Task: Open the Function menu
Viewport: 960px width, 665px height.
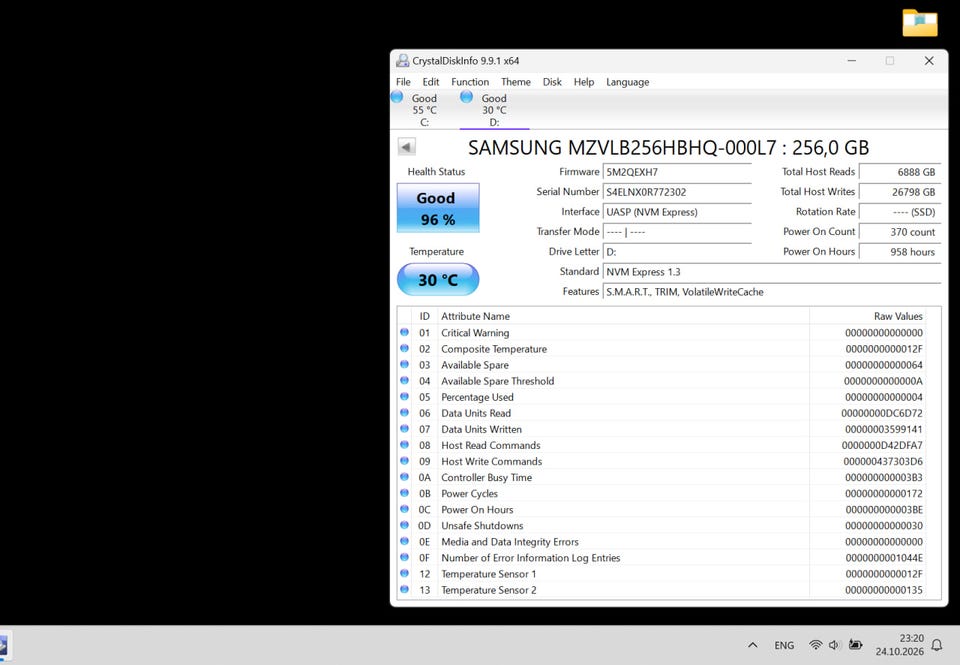Action: (x=470, y=82)
